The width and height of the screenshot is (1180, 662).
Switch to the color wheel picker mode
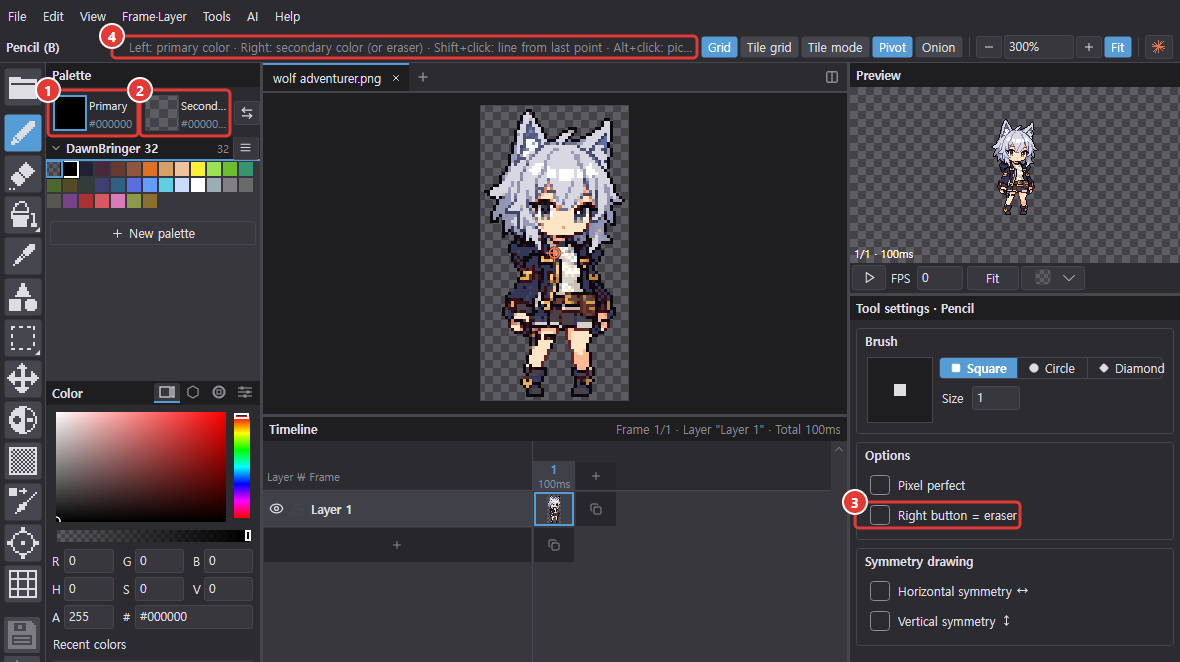coord(219,392)
